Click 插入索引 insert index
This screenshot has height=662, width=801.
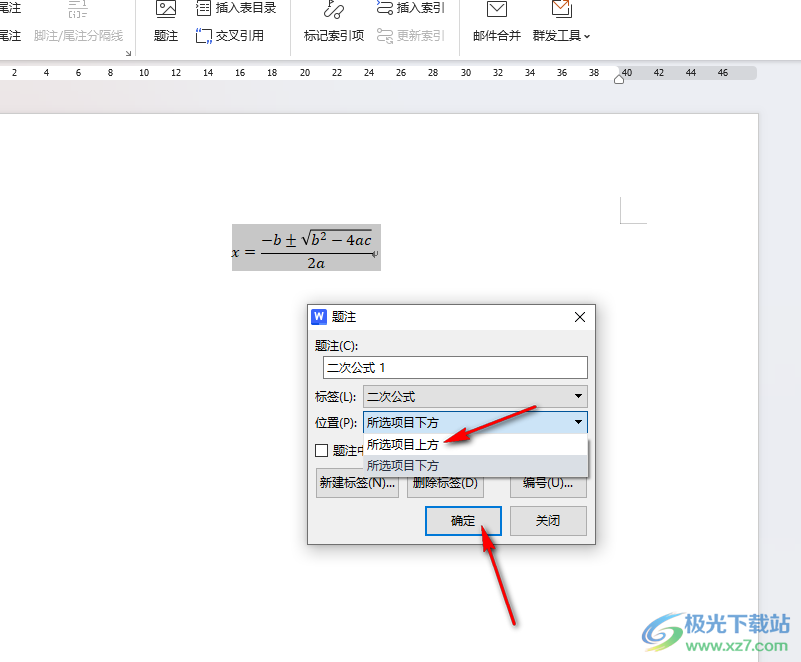[x=411, y=8]
